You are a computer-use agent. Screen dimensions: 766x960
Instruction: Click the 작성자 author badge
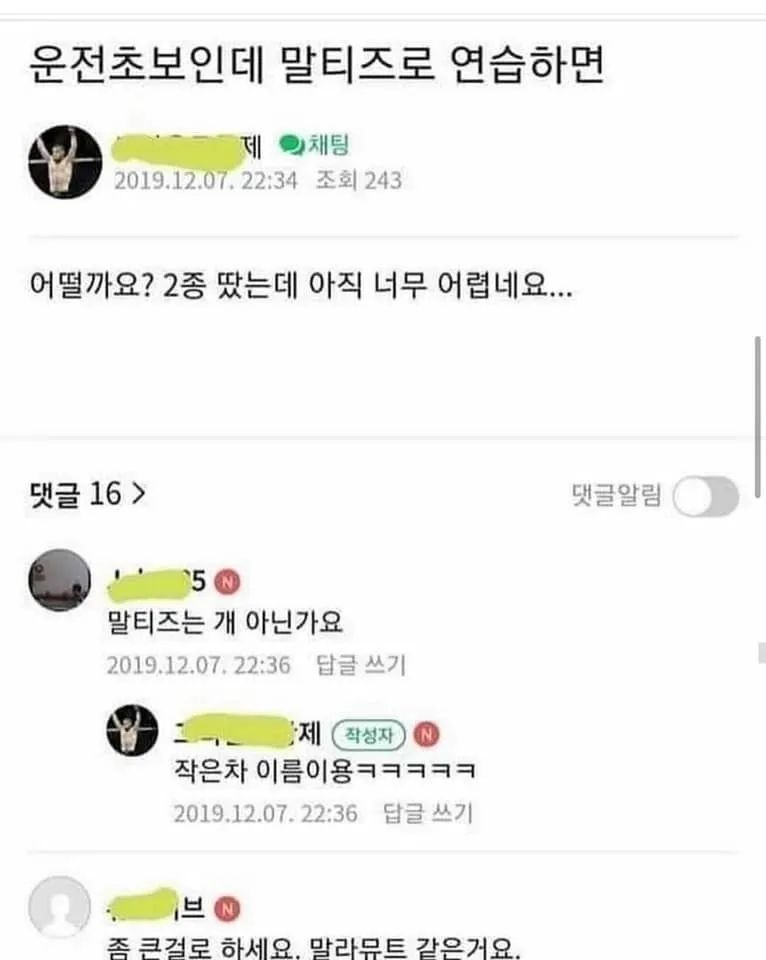369,735
